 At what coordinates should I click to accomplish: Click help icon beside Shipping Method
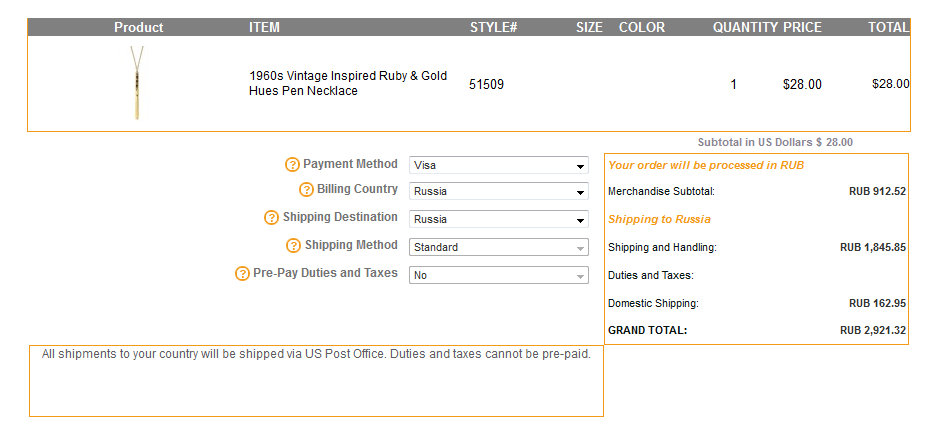293,246
